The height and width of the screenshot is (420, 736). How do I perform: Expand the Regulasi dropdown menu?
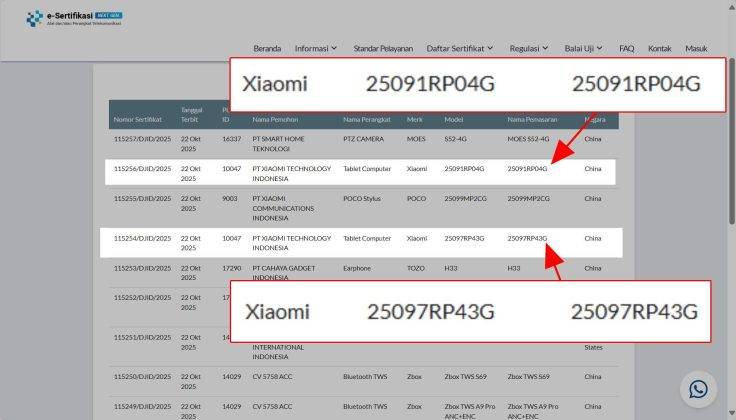point(529,48)
